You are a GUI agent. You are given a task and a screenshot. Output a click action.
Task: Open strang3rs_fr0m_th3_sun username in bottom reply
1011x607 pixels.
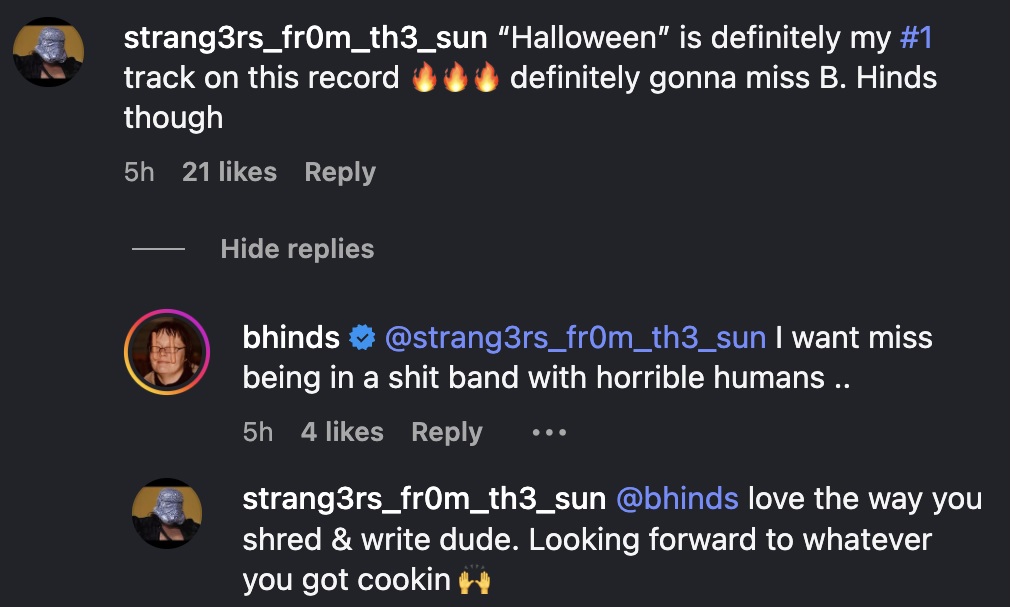point(424,499)
